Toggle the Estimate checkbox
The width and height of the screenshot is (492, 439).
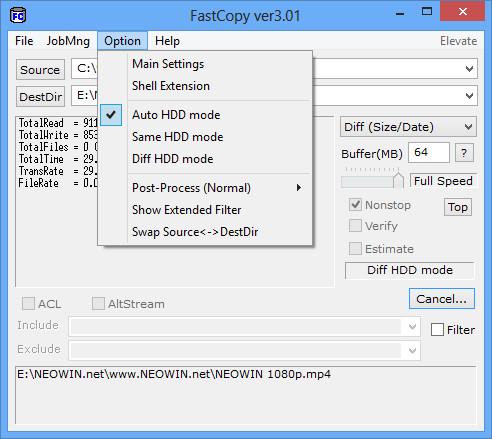355,249
